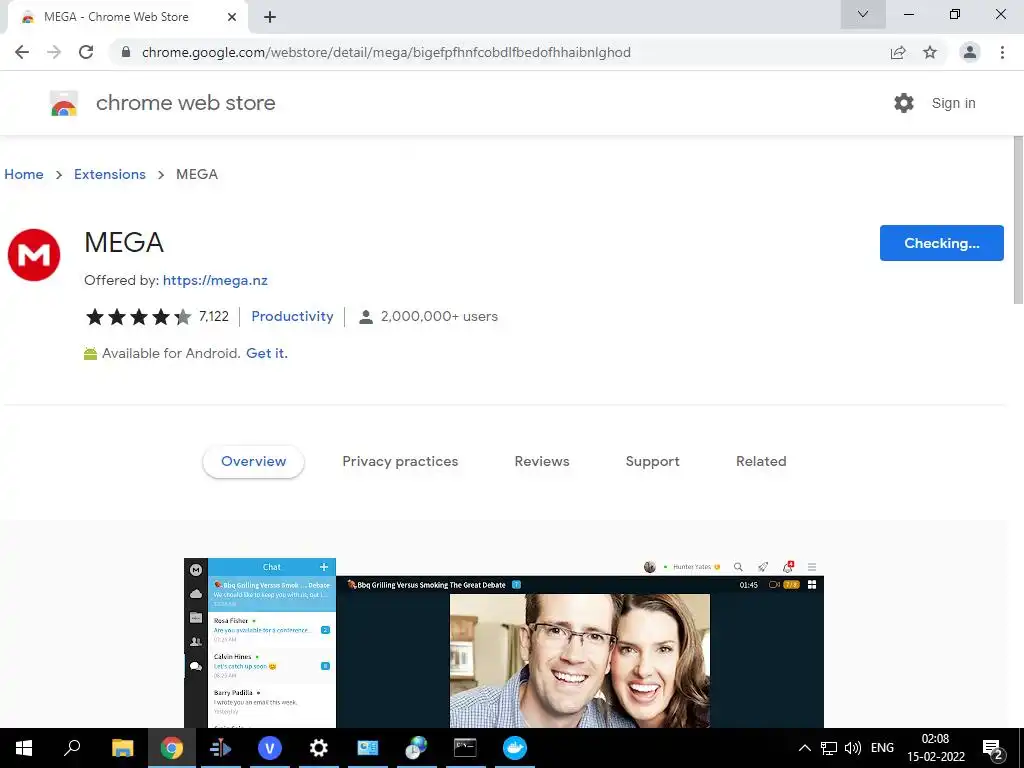Switch to the Reviews tab

pos(542,461)
